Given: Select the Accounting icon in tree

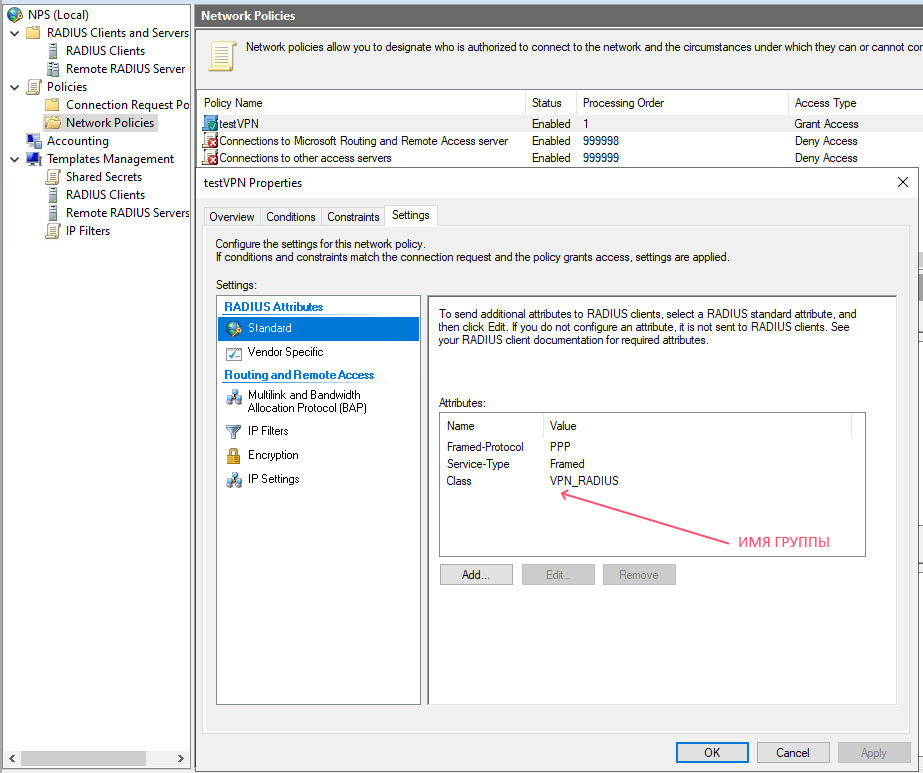Looking at the screenshot, I should (33, 141).
